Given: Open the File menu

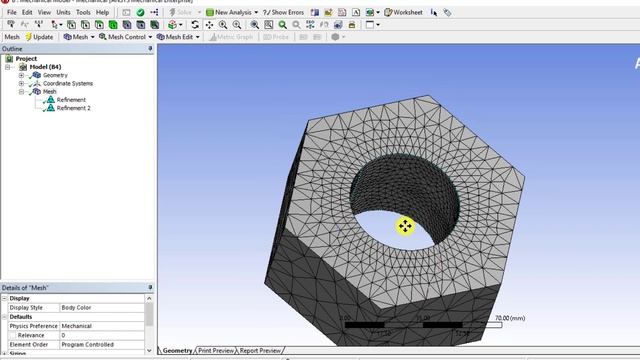Looking at the screenshot, I should tap(12, 12).
